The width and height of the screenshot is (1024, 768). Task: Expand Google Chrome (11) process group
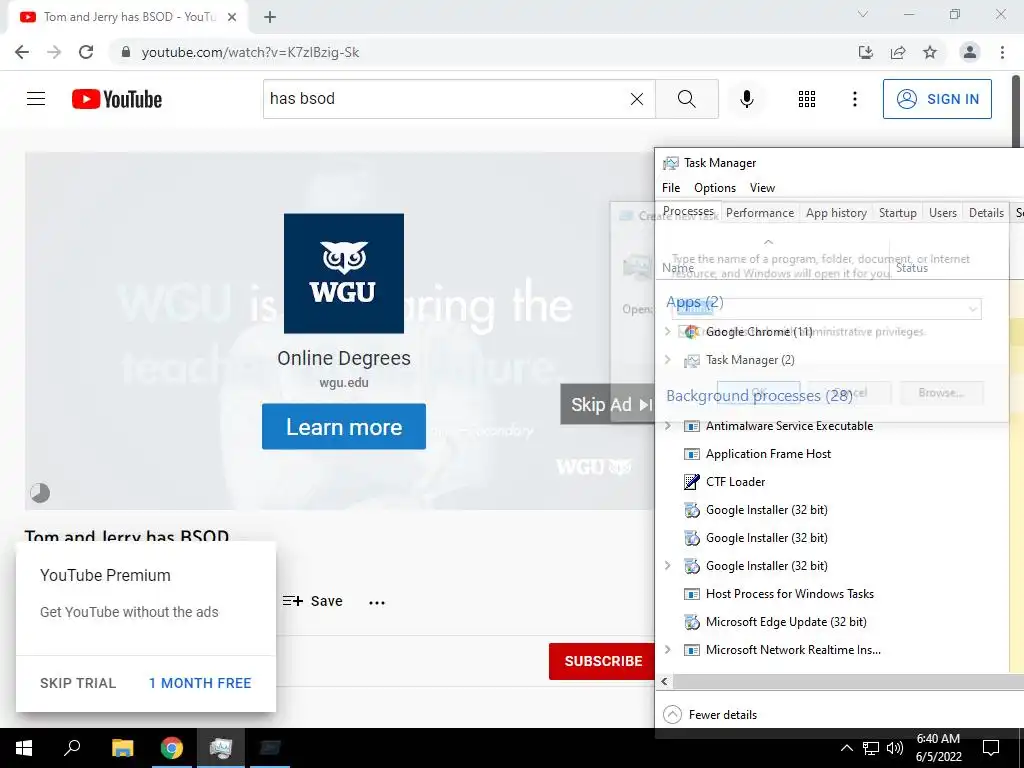coord(667,332)
